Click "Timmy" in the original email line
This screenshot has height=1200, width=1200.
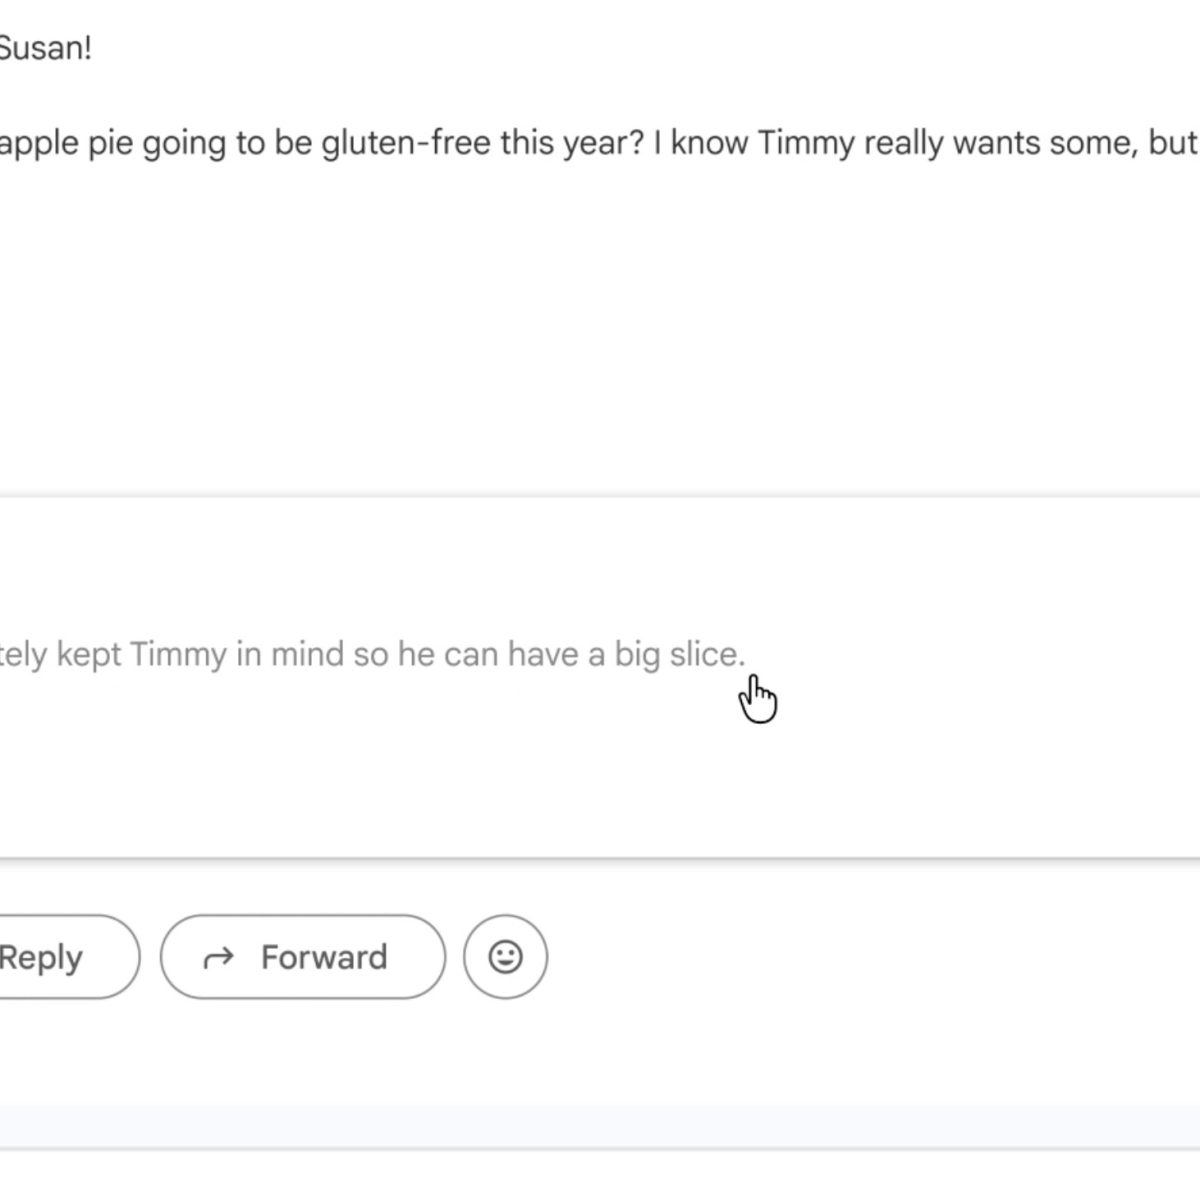click(805, 143)
